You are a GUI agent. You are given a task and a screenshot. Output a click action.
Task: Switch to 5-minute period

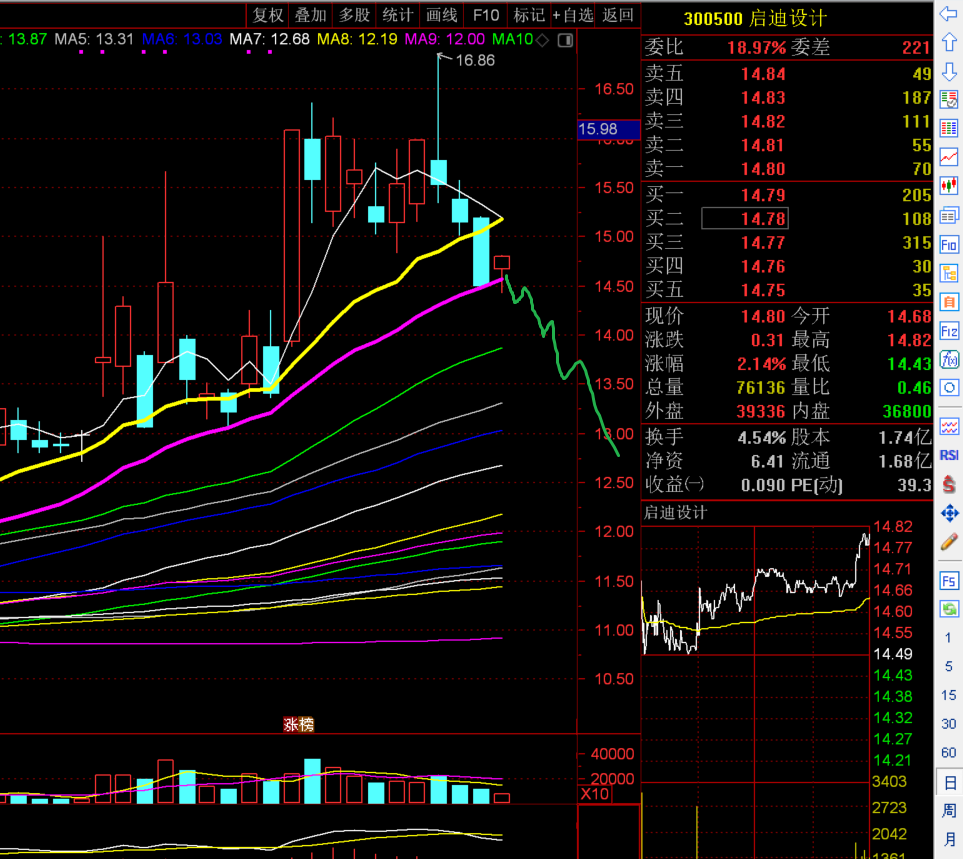[948, 666]
